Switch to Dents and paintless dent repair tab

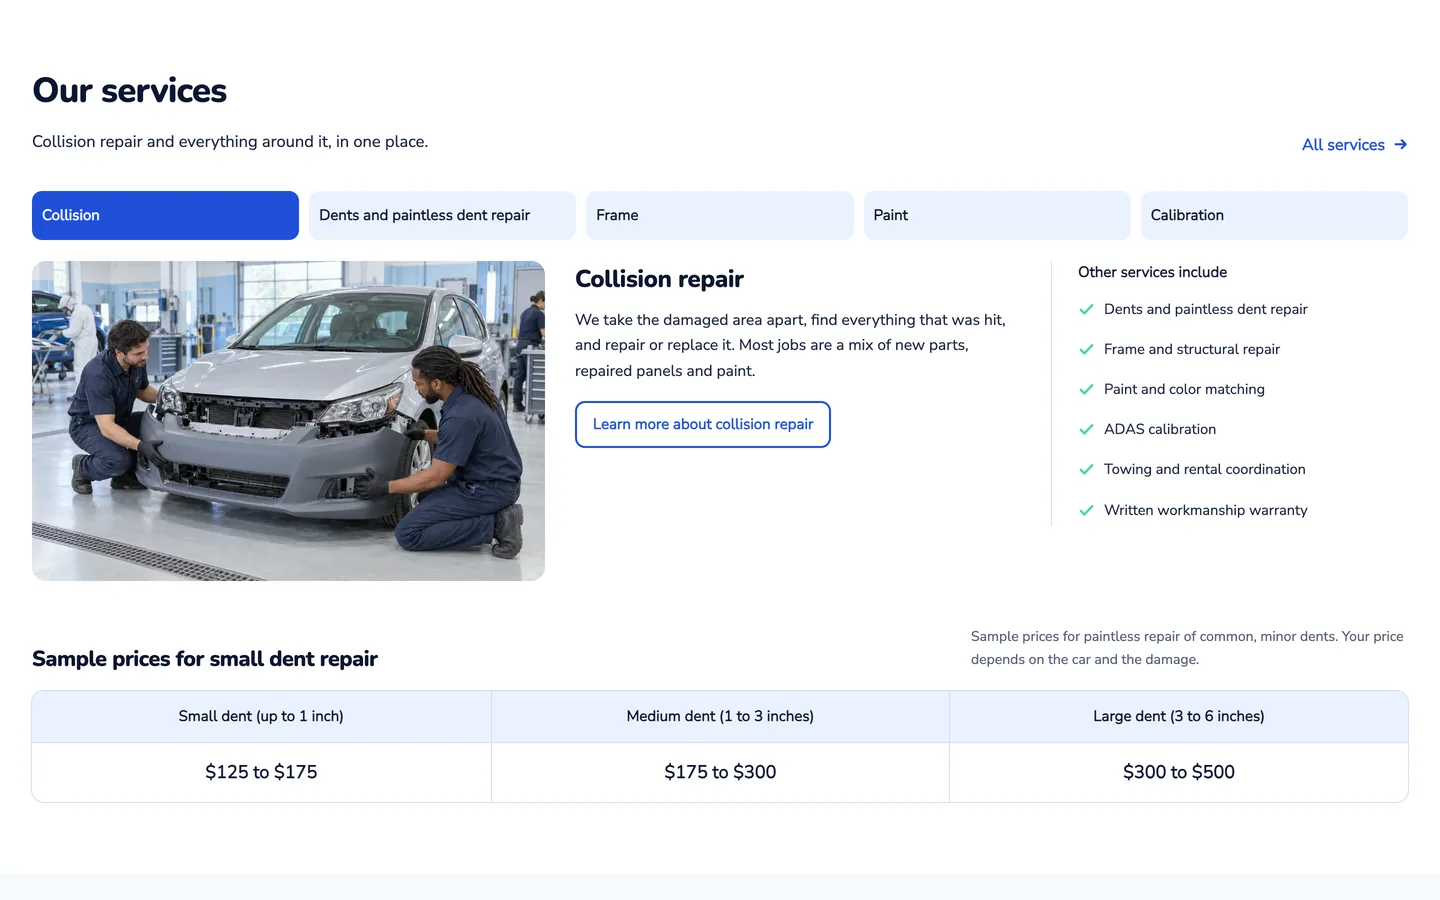tap(442, 215)
